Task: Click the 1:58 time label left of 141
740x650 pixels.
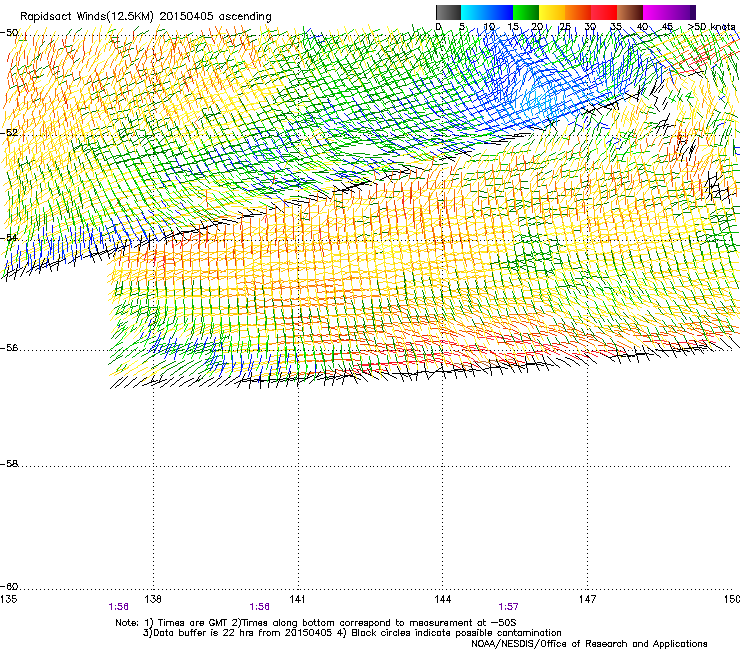Action: [260, 607]
